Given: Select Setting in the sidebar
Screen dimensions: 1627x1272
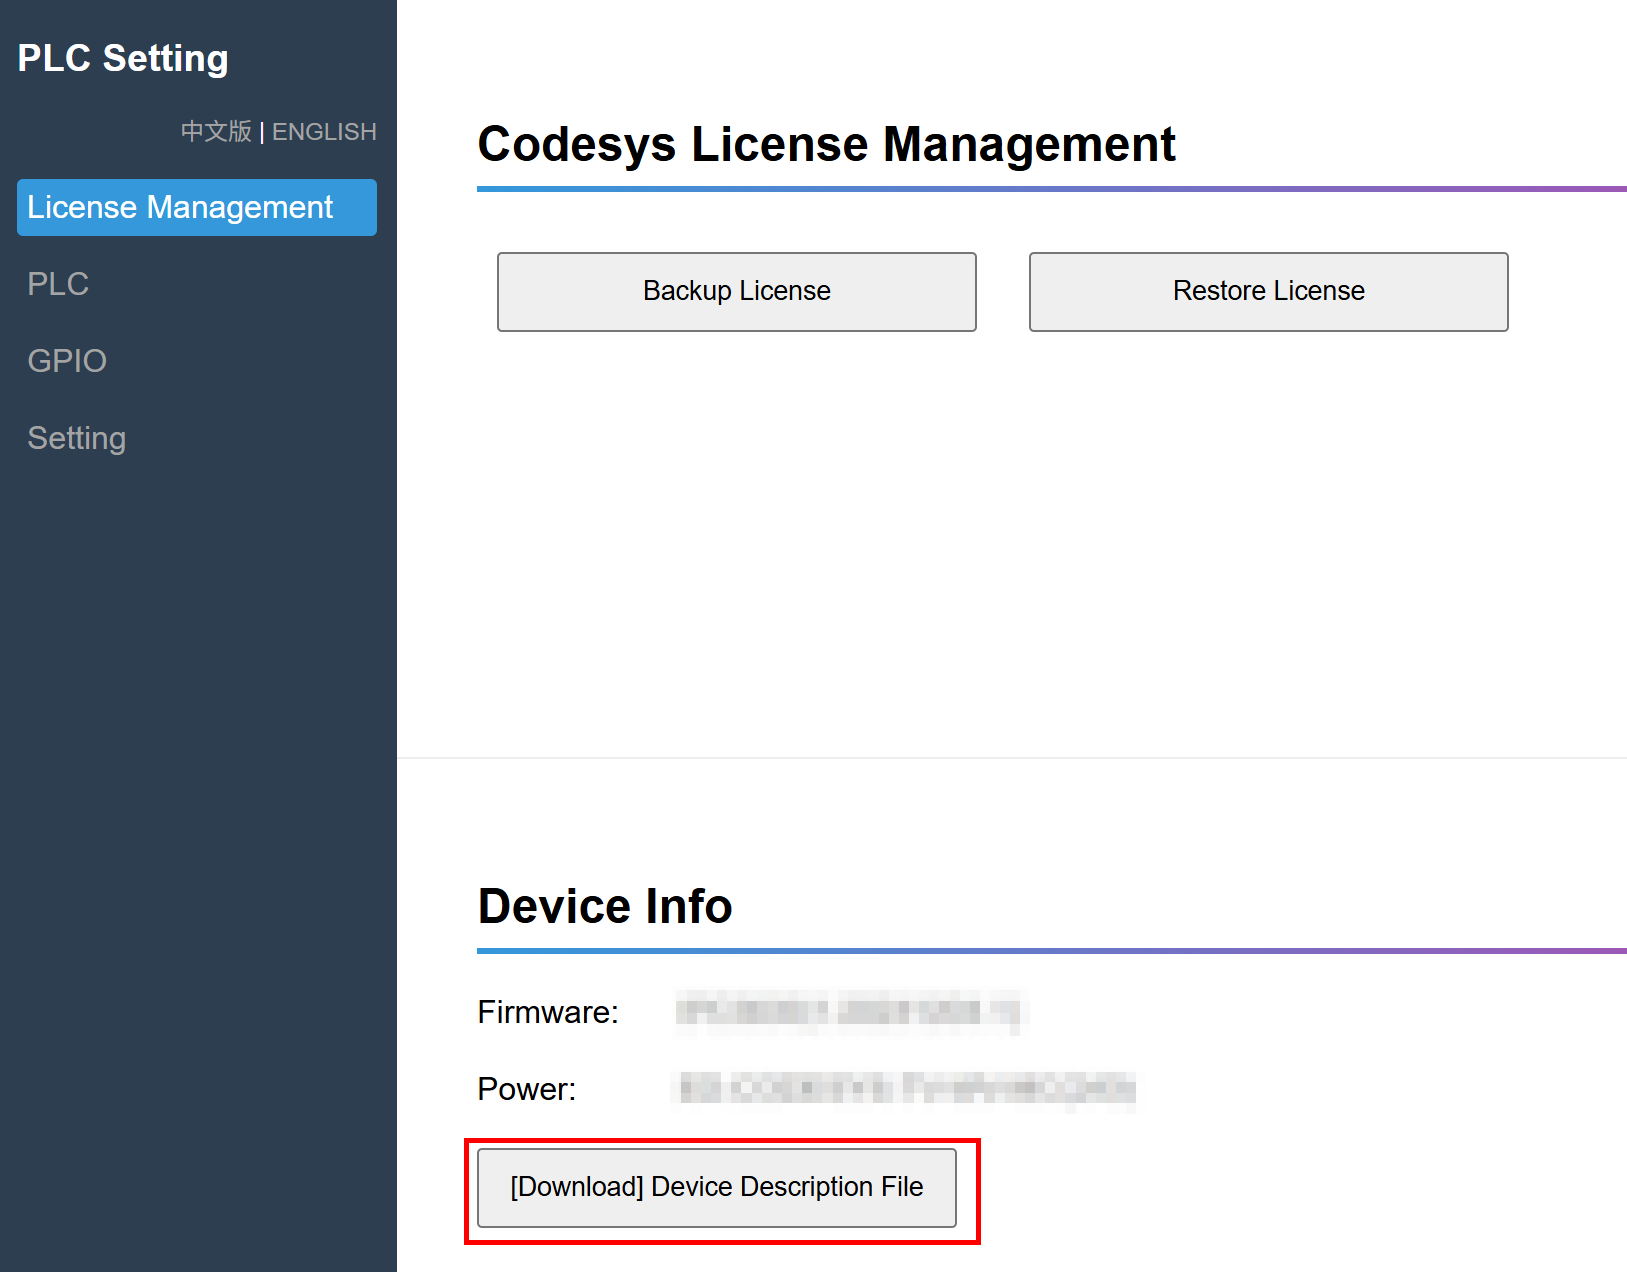Looking at the screenshot, I should coord(77,438).
